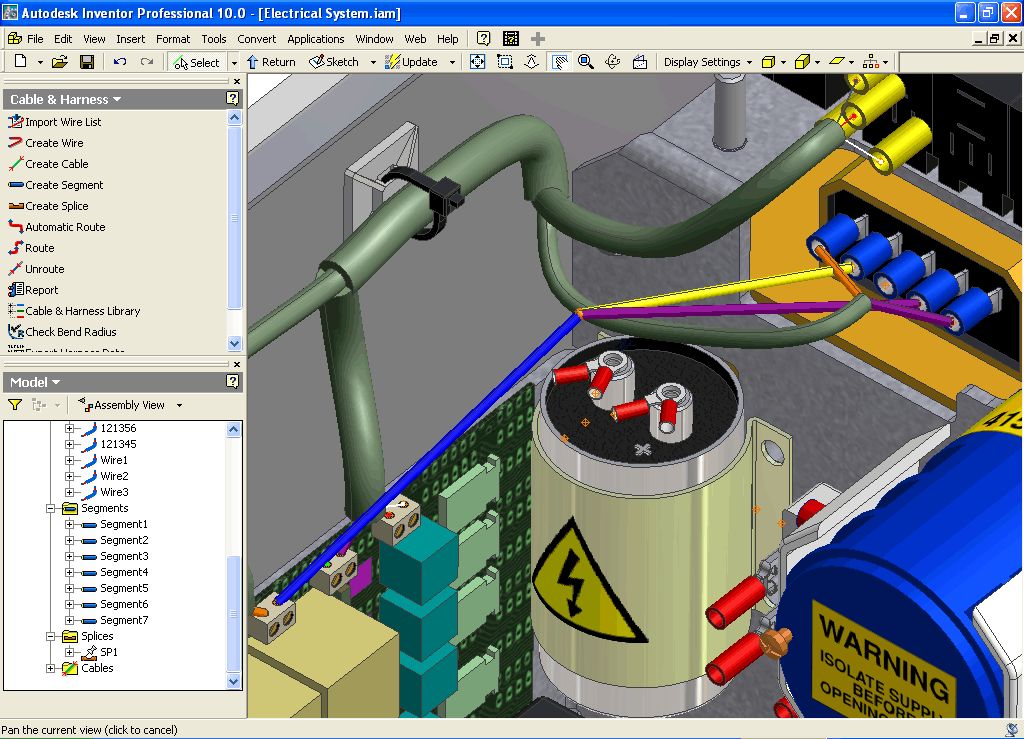Viewport: 1024px width, 739px height.
Task: Click the Open file icon
Action: (59, 61)
